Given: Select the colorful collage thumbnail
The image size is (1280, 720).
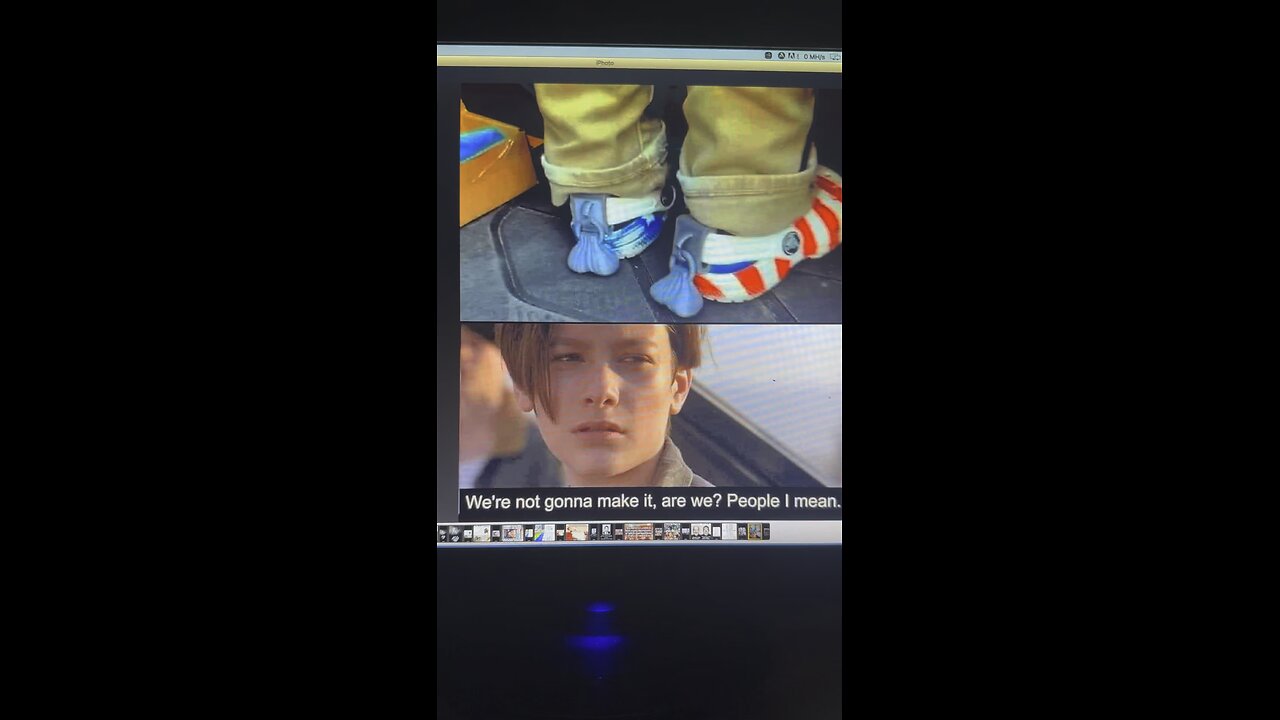Looking at the screenshot, I should pyautogui.click(x=672, y=532).
